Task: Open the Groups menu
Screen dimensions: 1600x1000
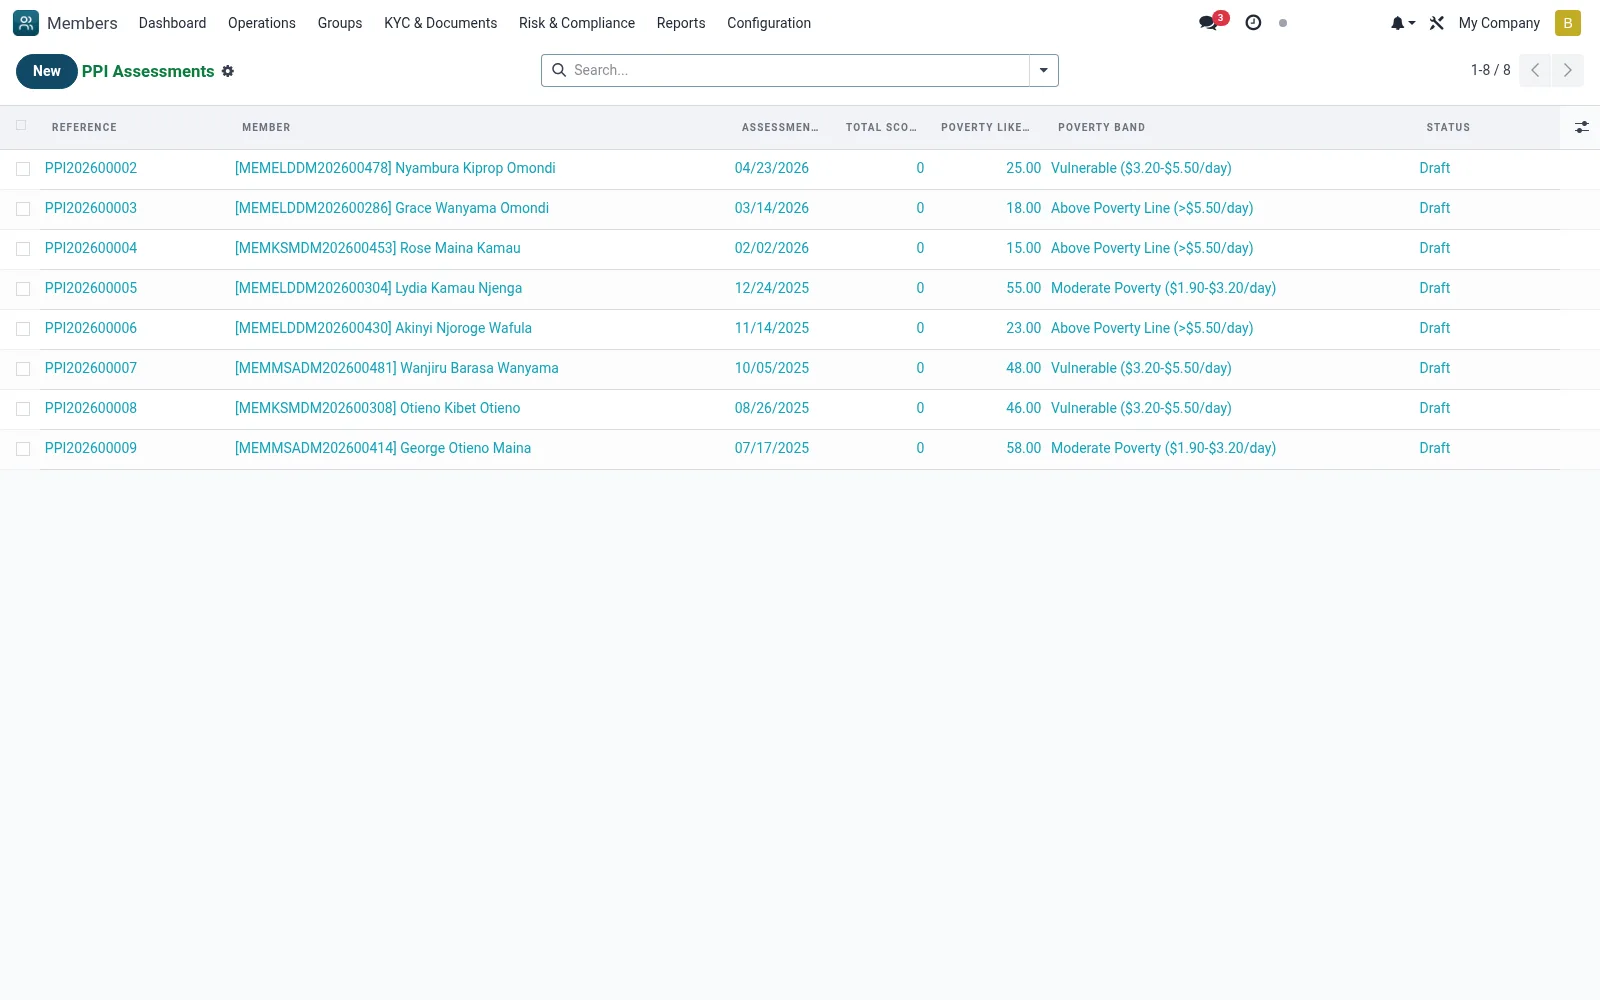Action: [340, 23]
